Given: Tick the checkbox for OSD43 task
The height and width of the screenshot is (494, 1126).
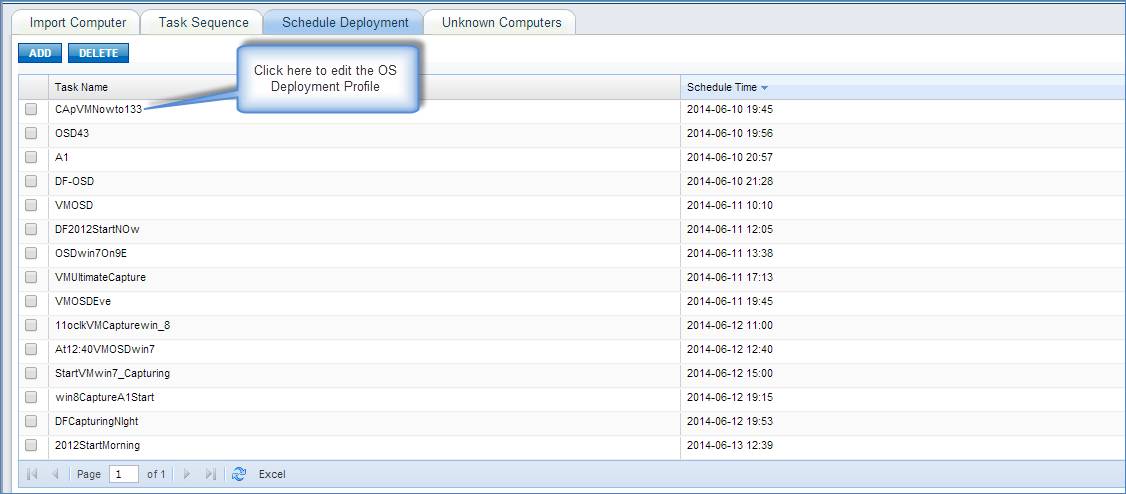Looking at the screenshot, I should [31, 133].
